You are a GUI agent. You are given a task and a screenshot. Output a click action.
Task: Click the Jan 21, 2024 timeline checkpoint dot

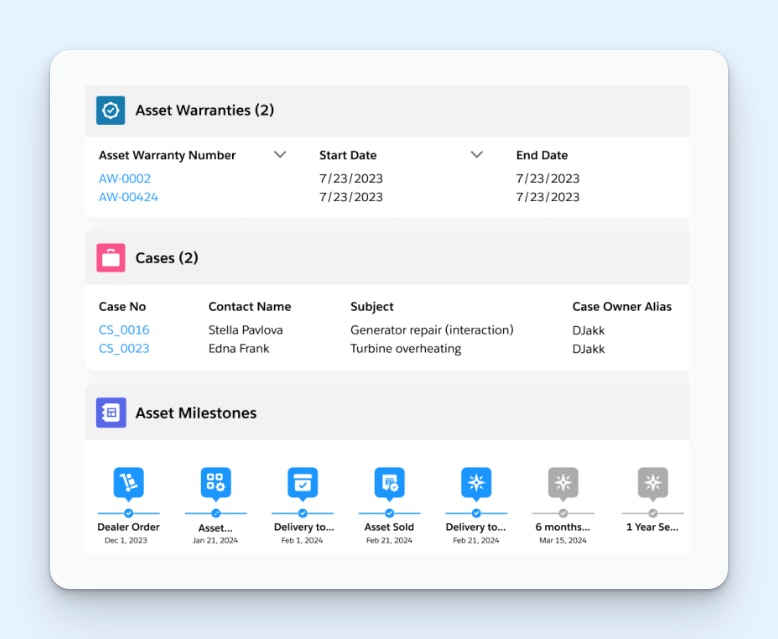pyautogui.click(x=216, y=513)
